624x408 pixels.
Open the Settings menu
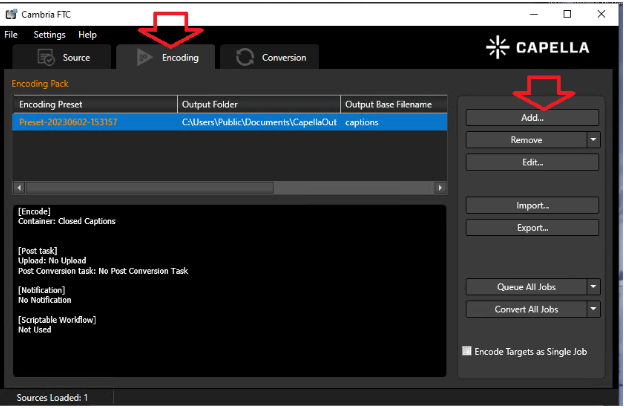click(49, 35)
